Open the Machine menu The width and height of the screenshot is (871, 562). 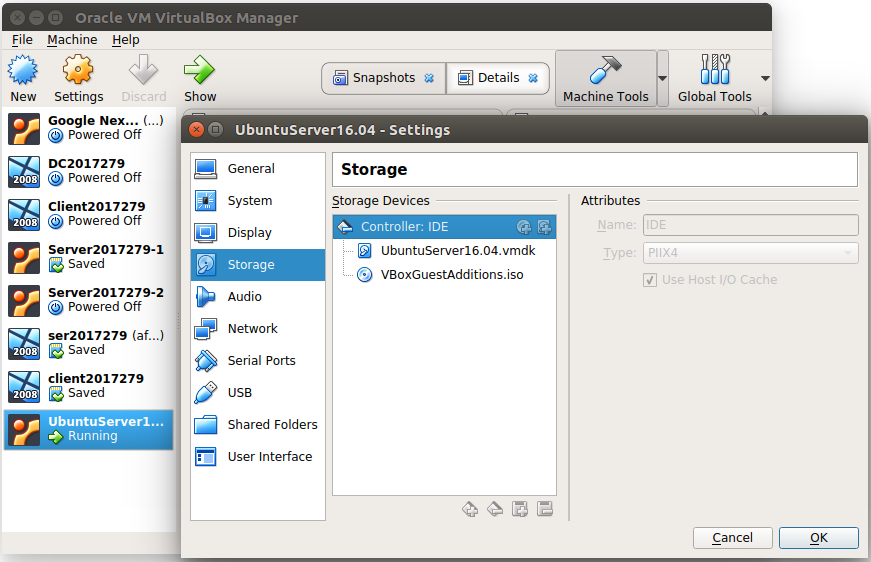click(x=72, y=40)
